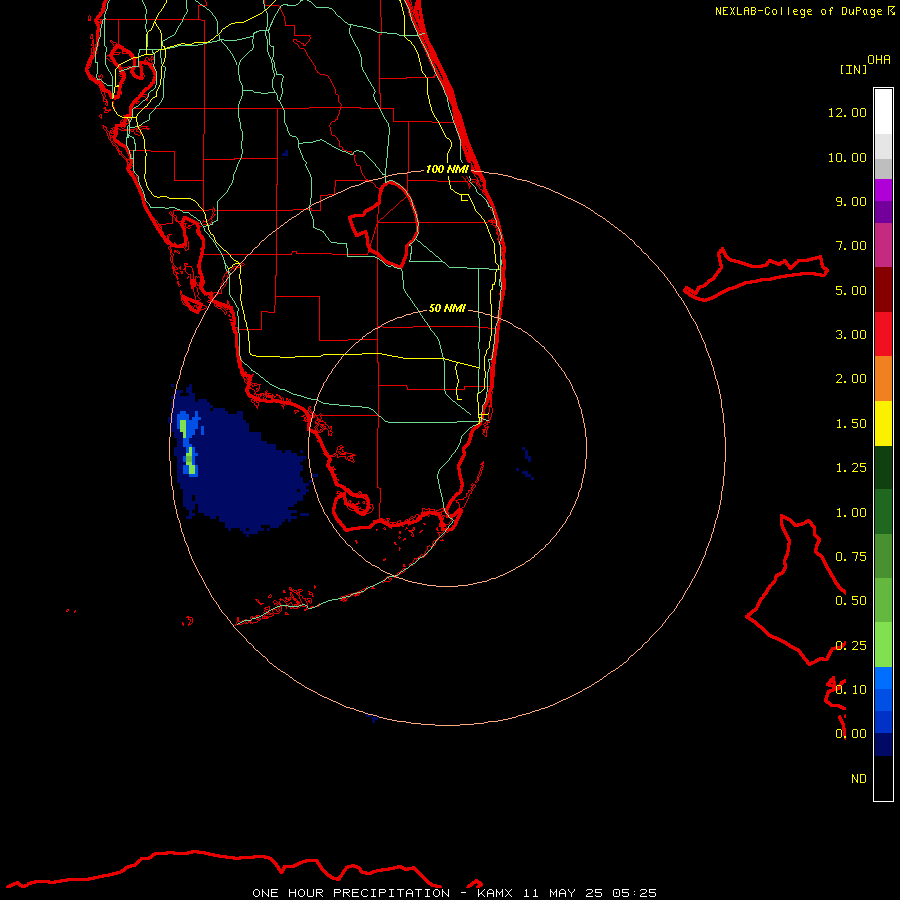Click the '1.25' legend value
The height and width of the screenshot is (900, 900).
pyautogui.click(x=851, y=468)
